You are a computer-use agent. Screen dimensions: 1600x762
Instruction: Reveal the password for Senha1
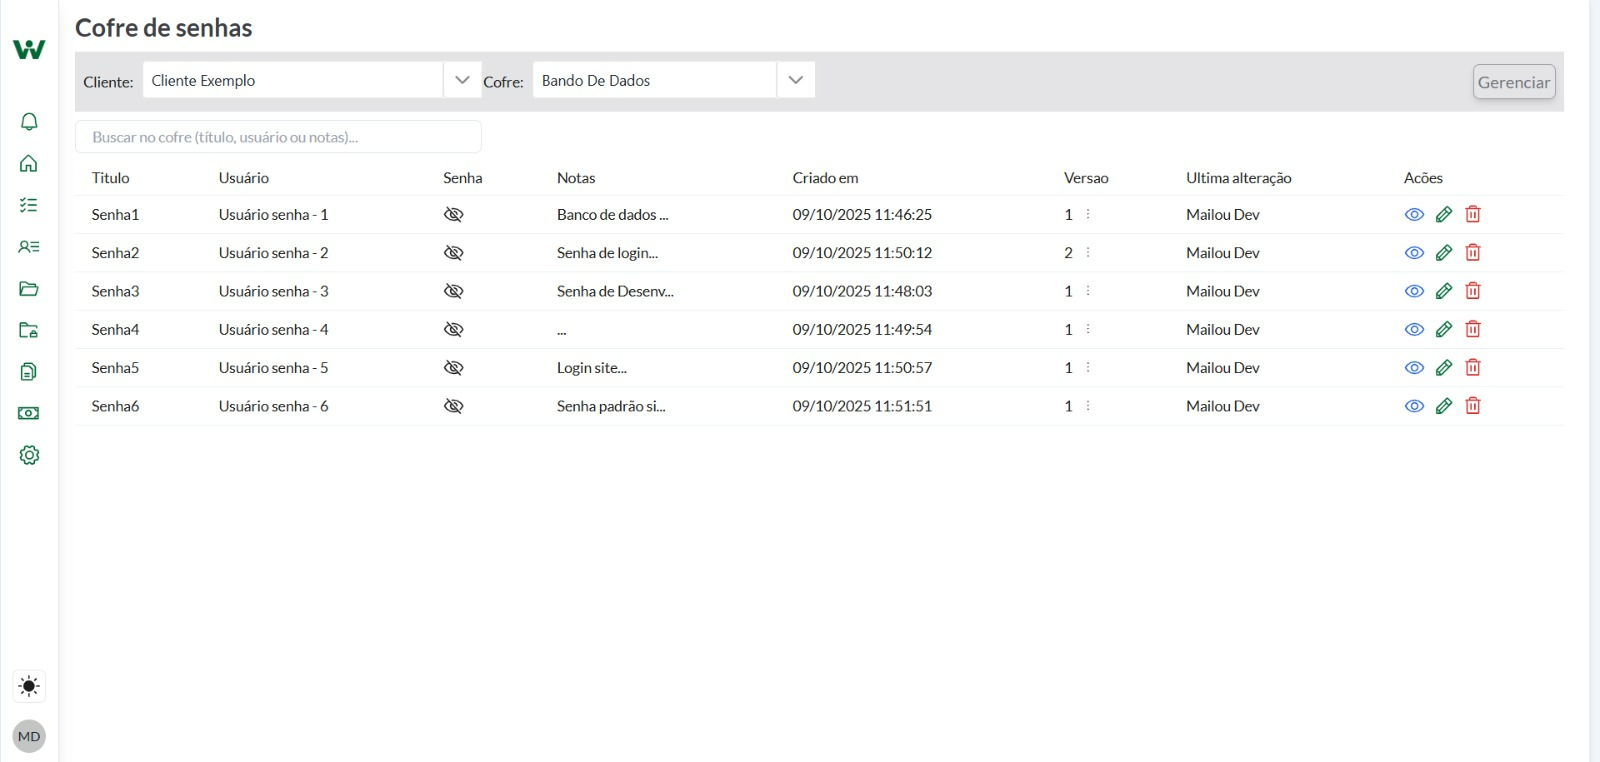point(454,215)
